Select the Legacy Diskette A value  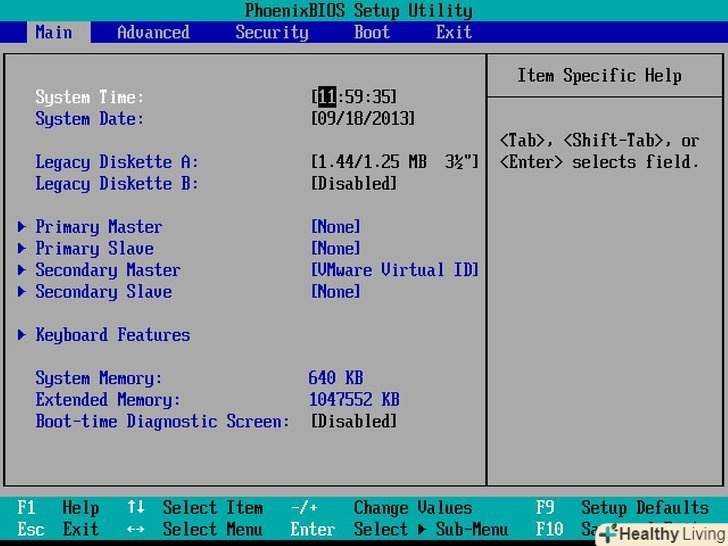tap(395, 162)
